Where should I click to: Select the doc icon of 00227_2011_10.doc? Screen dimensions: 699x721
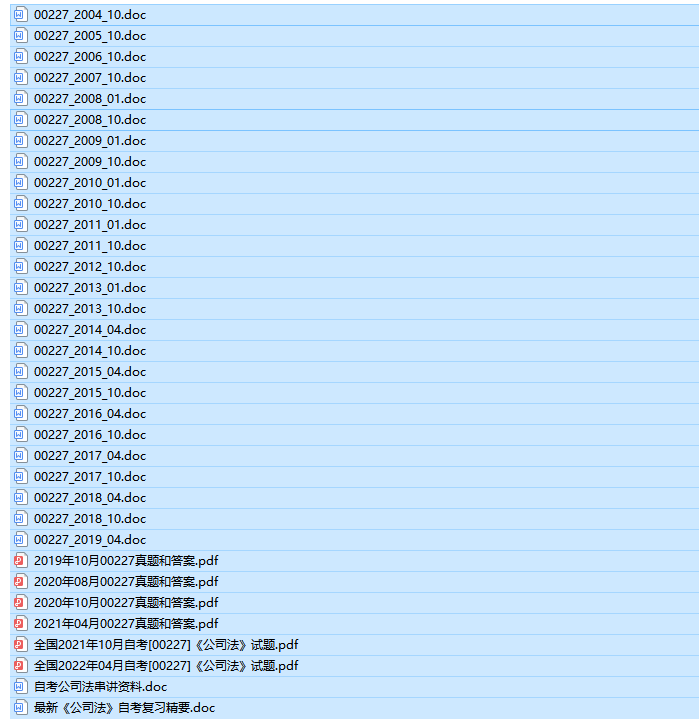pyautogui.click(x=20, y=246)
